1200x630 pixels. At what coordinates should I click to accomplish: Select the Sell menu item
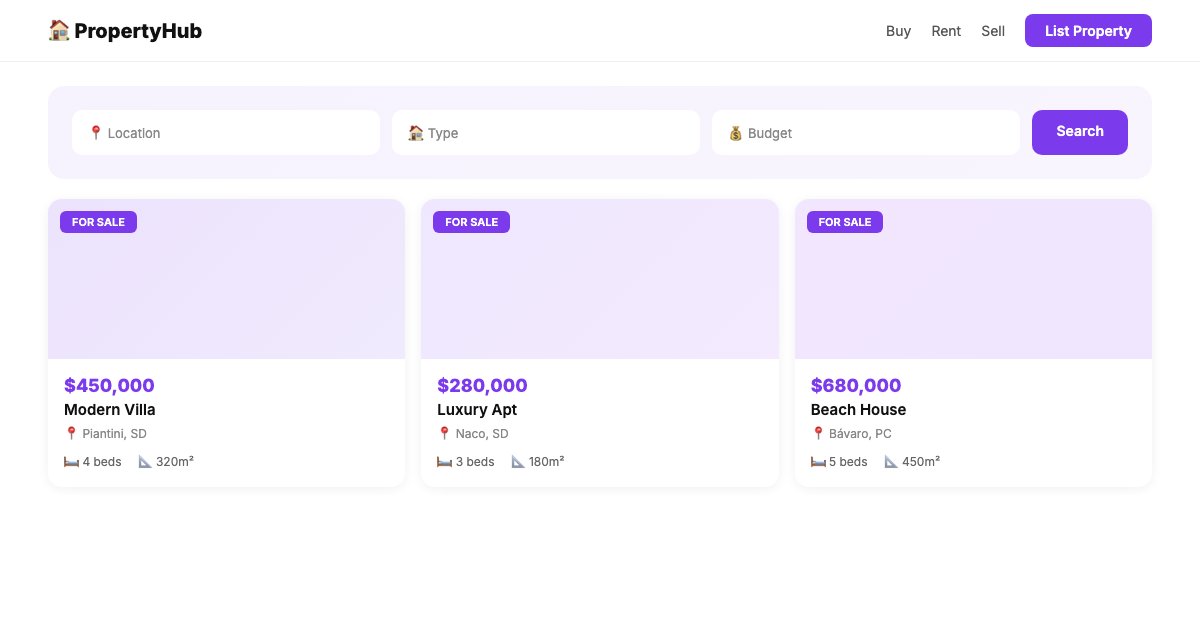pyautogui.click(x=993, y=31)
